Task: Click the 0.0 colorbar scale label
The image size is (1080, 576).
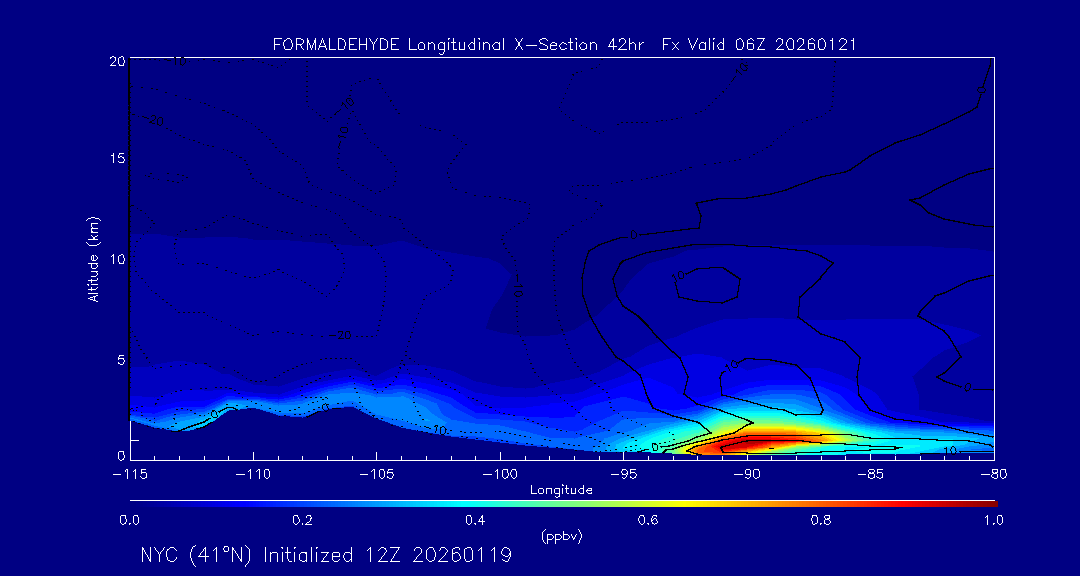Action: (x=130, y=520)
